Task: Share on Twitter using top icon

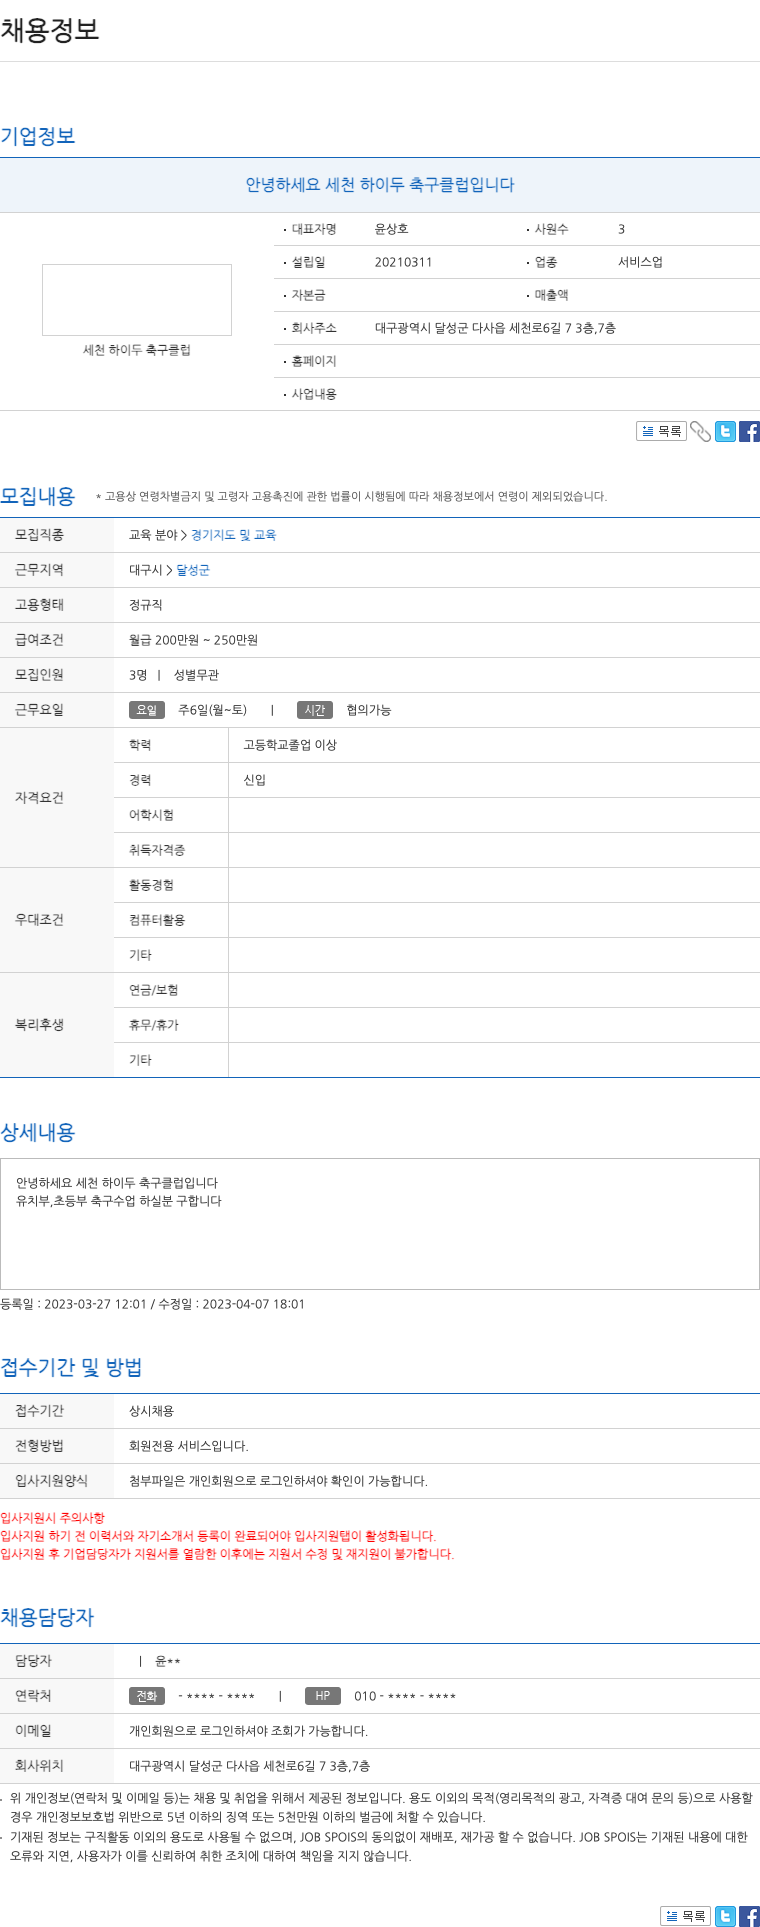Action: click(x=725, y=431)
